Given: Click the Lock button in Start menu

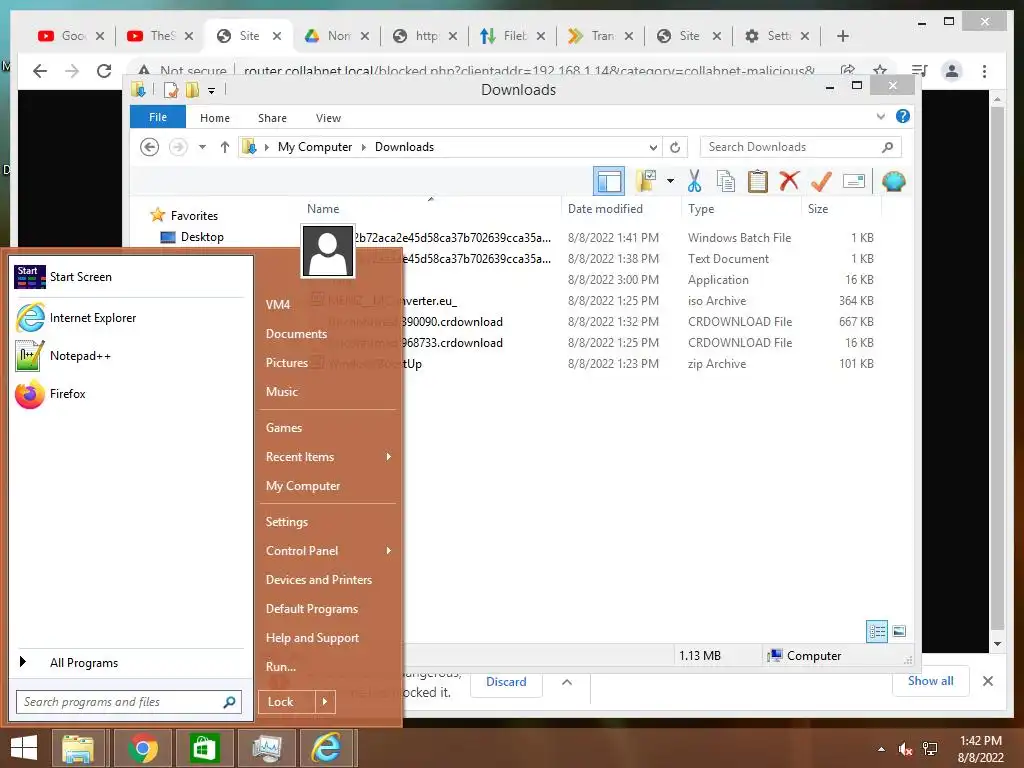Looking at the screenshot, I should (286, 702).
